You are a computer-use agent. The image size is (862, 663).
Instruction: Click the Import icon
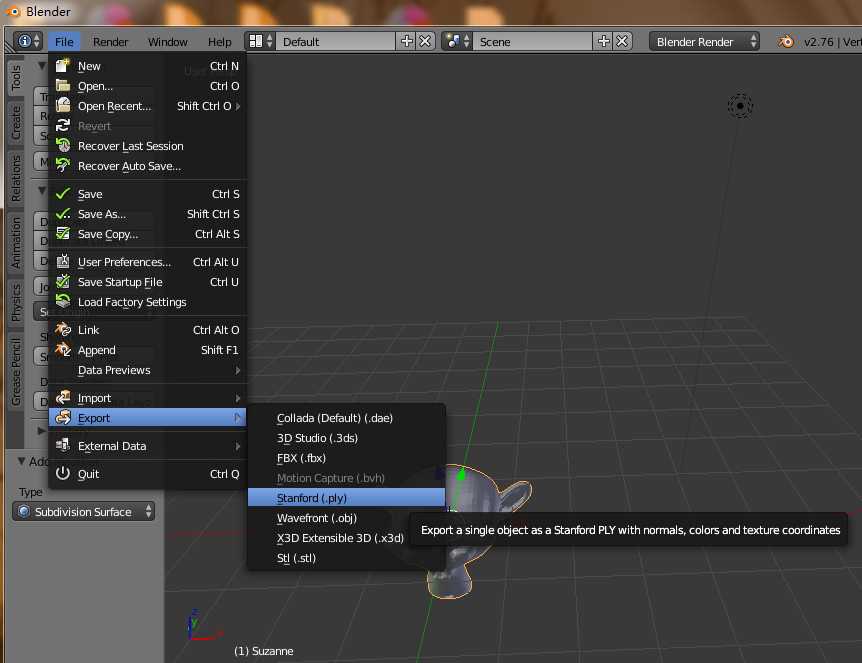(63, 397)
